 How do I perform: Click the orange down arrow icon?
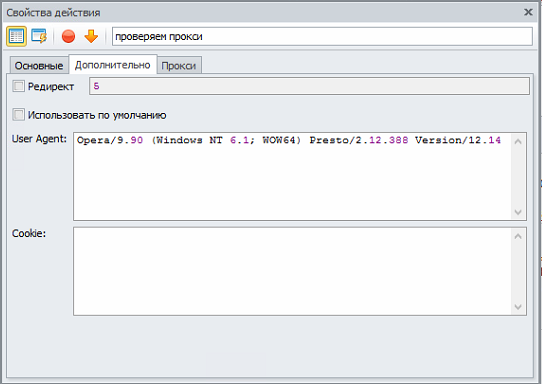(91, 36)
